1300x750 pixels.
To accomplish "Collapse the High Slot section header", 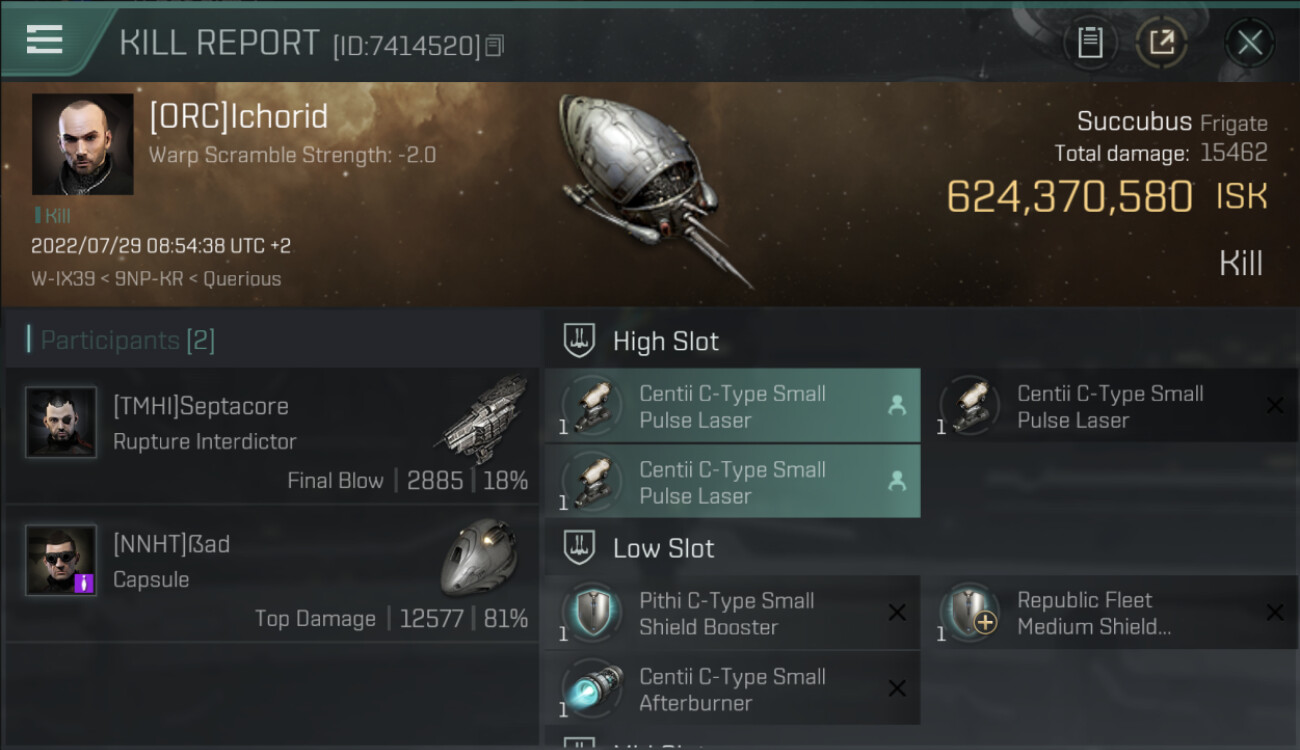I will 642,341.
